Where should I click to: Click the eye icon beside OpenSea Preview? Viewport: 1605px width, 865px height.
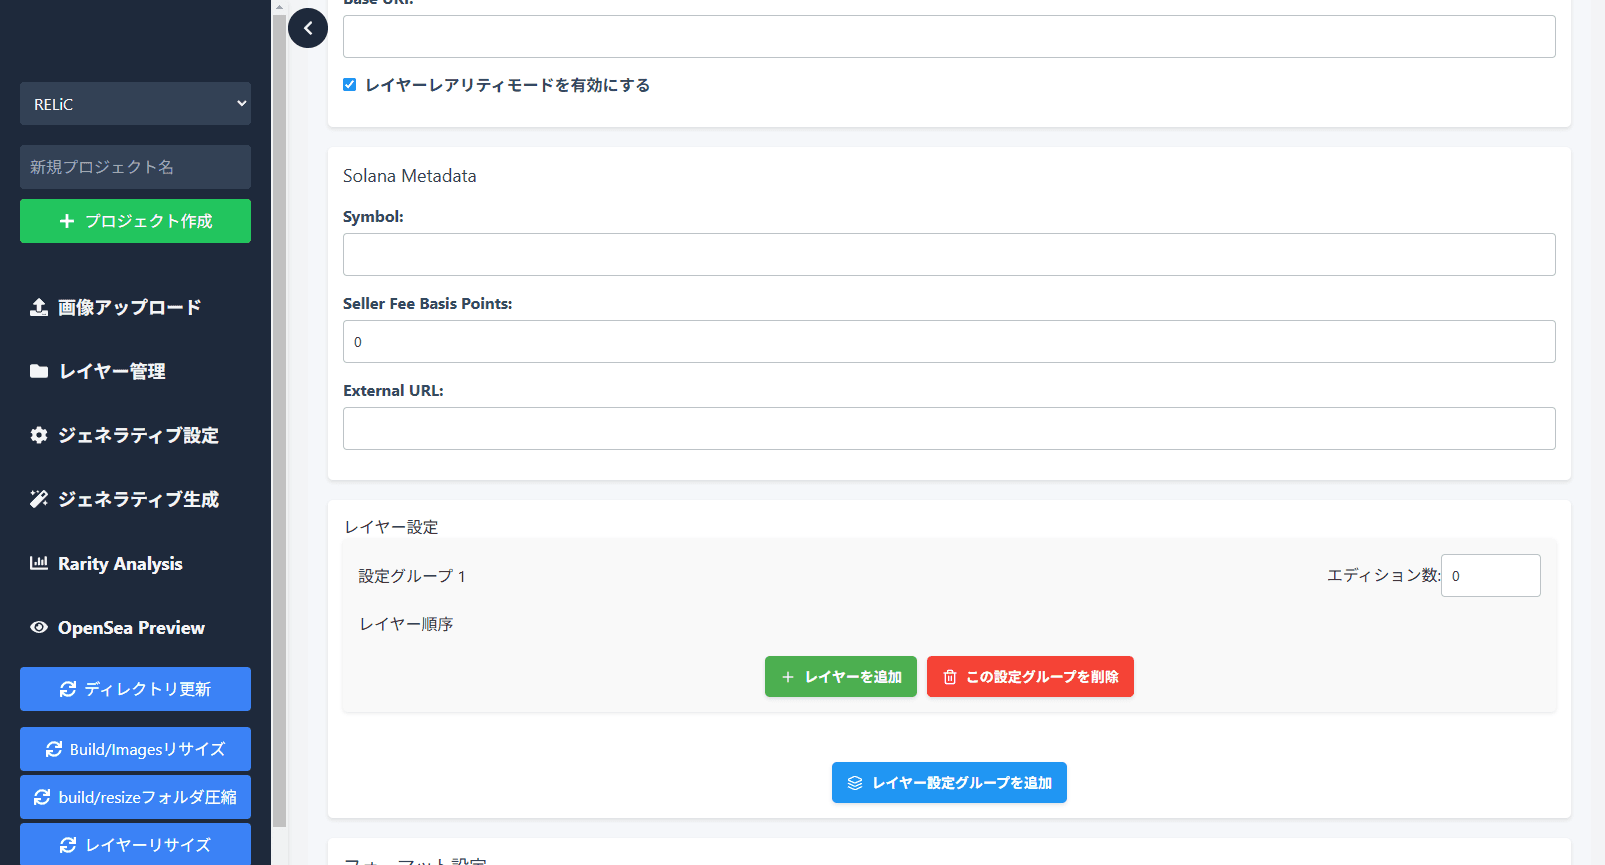click(x=39, y=627)
